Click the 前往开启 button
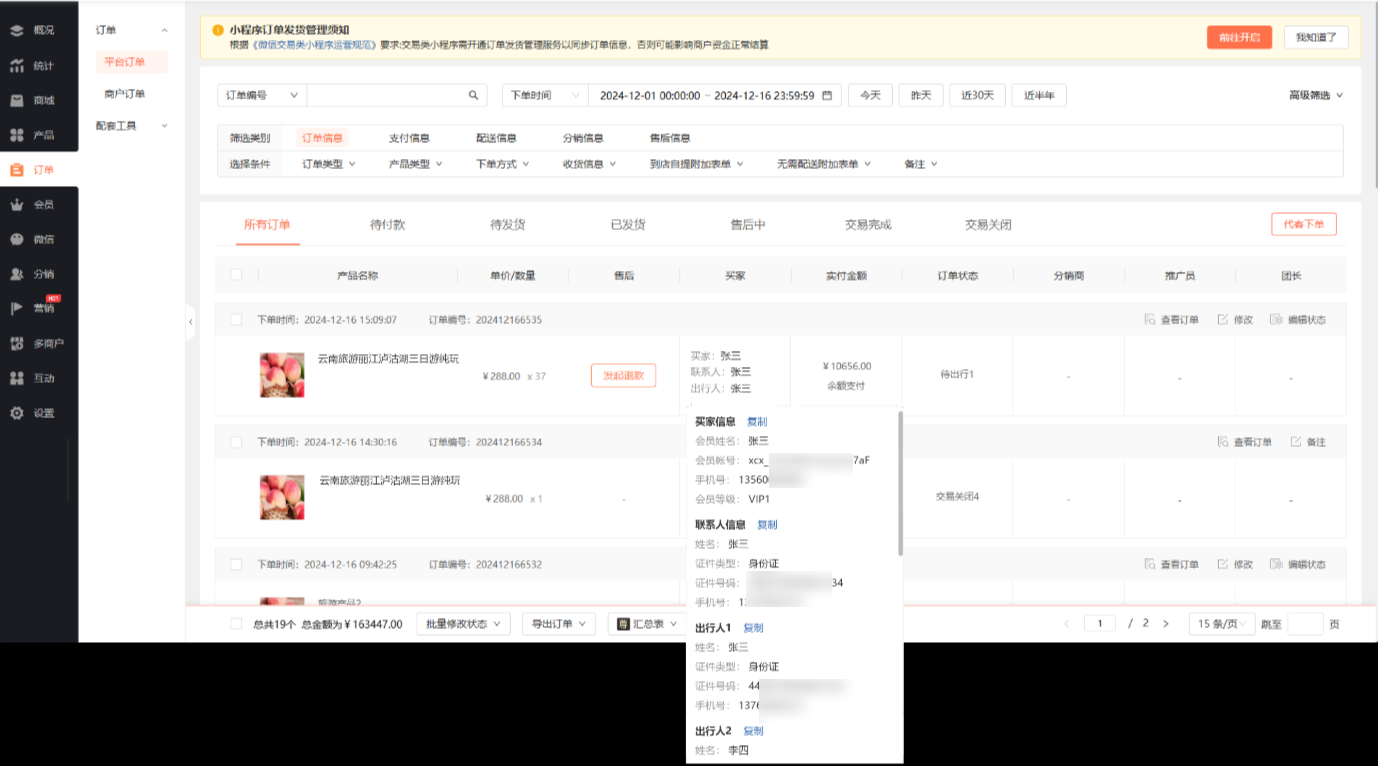1378x766 pixels. 1239,37
